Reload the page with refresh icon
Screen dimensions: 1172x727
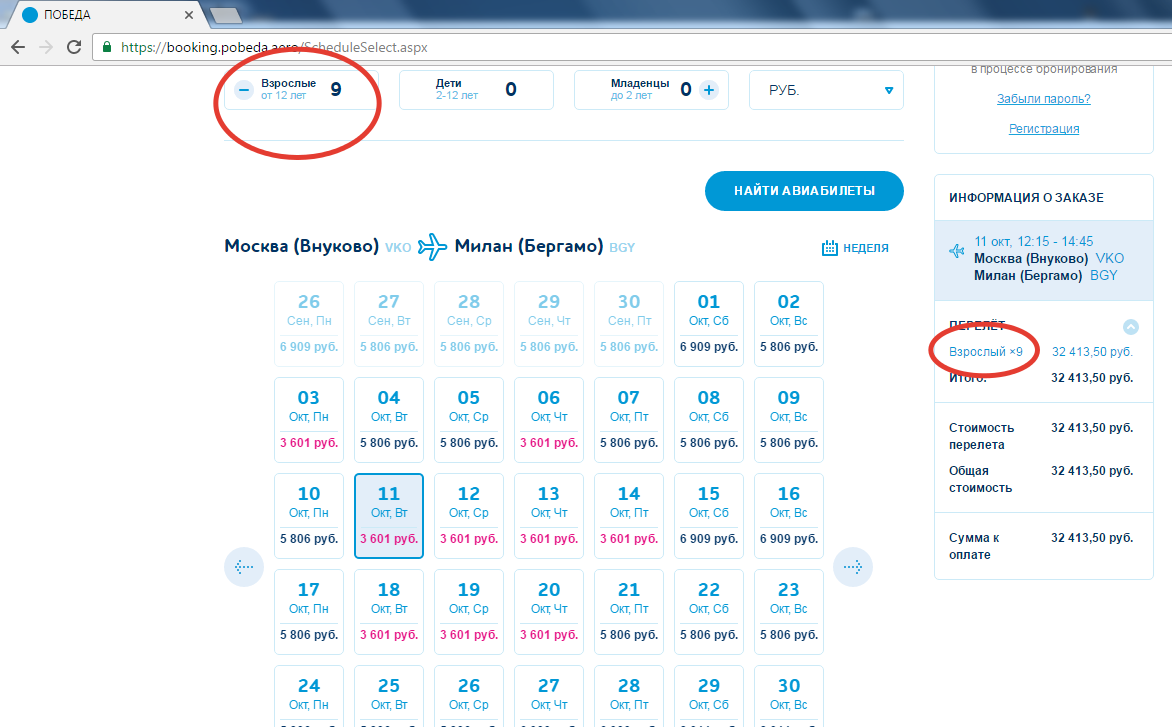tap(73, 47)
